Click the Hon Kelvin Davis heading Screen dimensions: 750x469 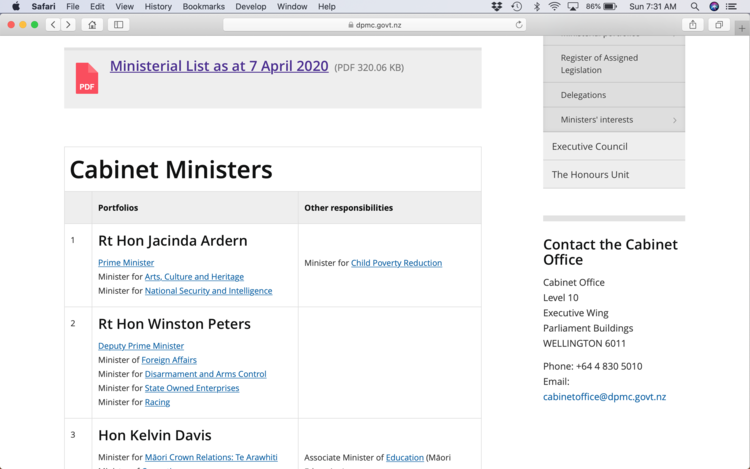pos(154,435)
